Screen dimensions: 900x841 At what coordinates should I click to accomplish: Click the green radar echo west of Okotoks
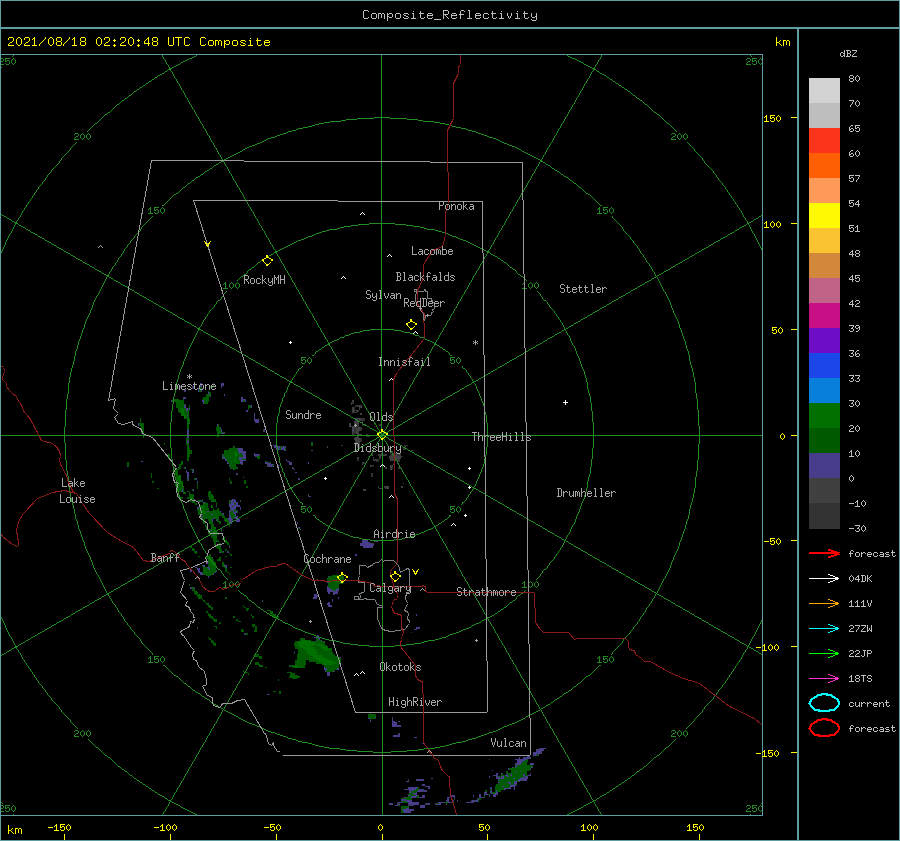(315, 653)
